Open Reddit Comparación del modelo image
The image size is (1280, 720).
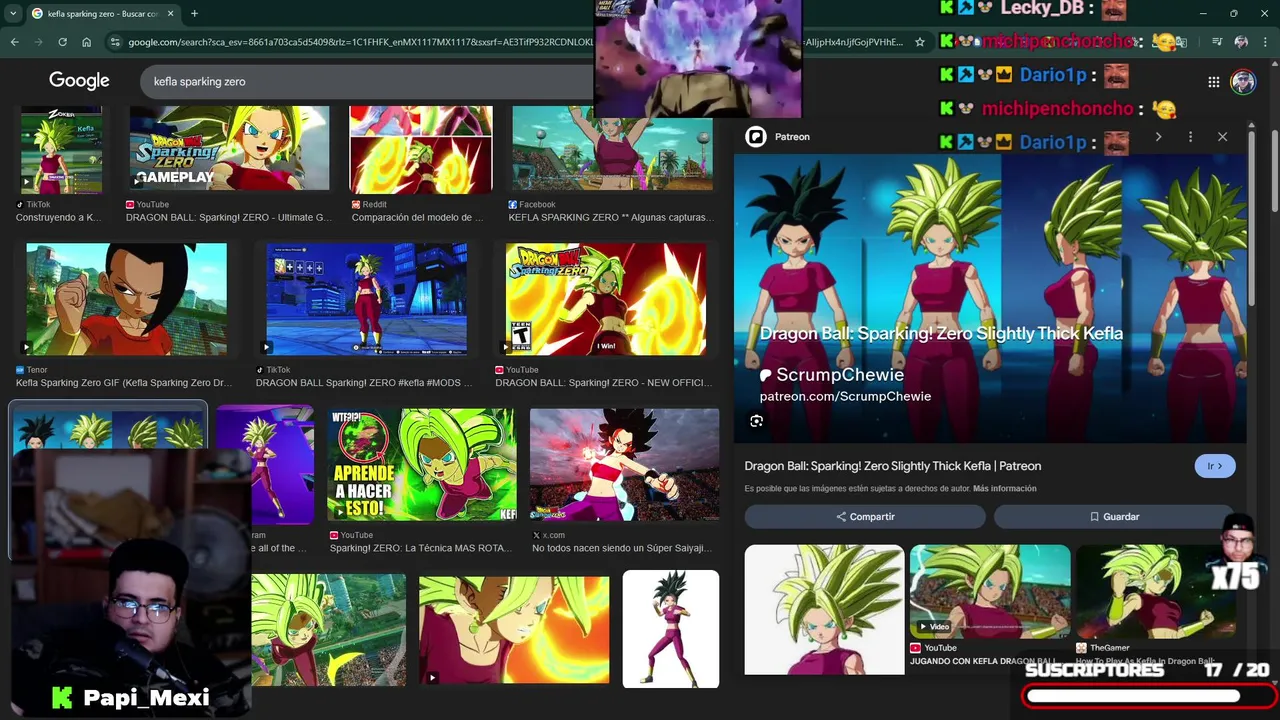pyautogui.click(x=421, y=150)
